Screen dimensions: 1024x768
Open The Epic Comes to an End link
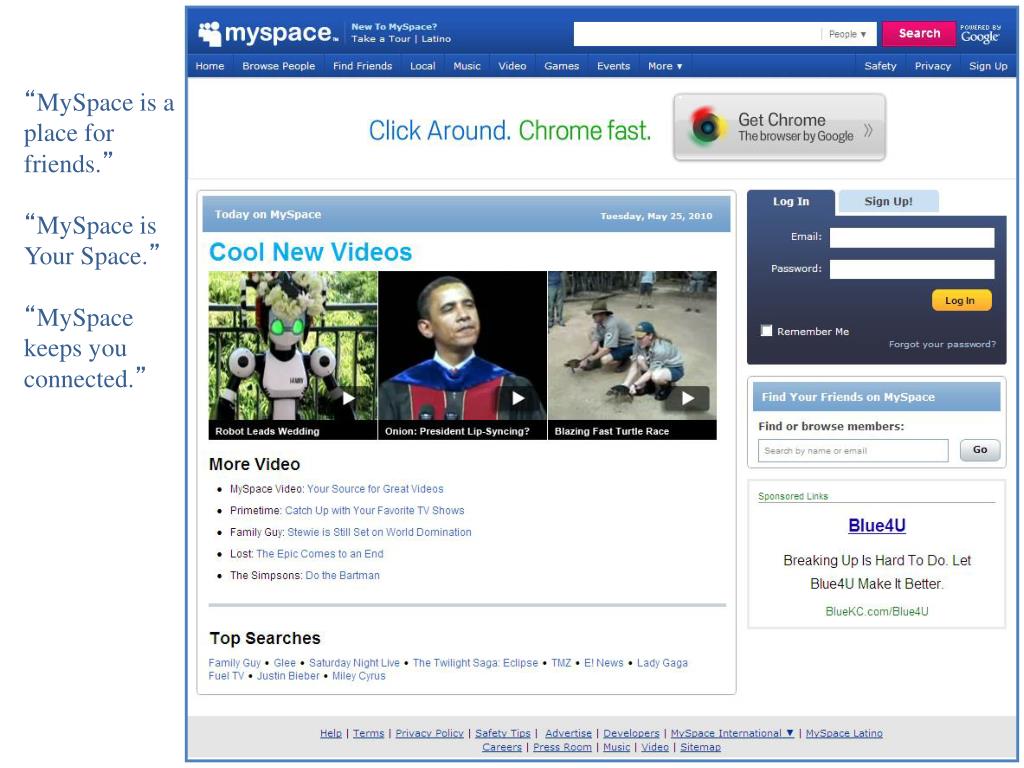pos(319,554)
